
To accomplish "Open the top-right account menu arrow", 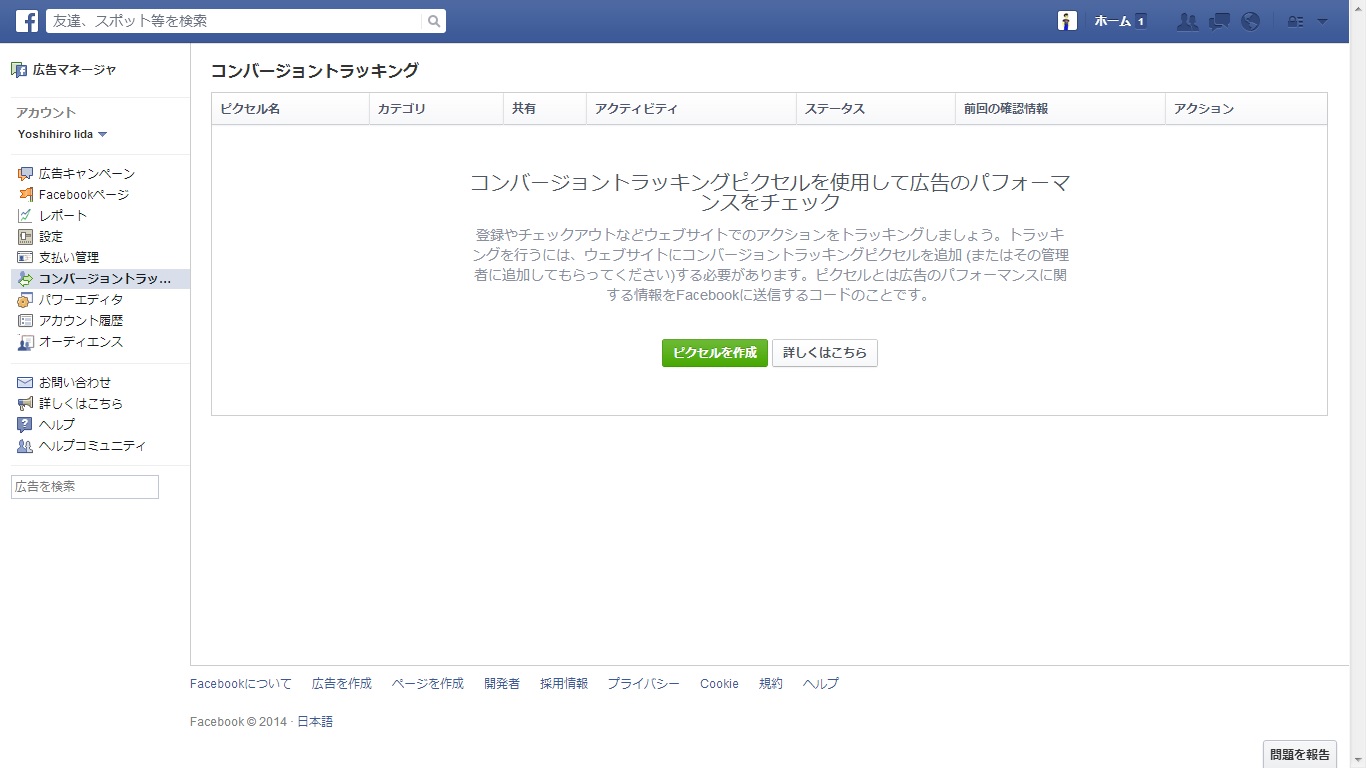I will [1322, 21].
